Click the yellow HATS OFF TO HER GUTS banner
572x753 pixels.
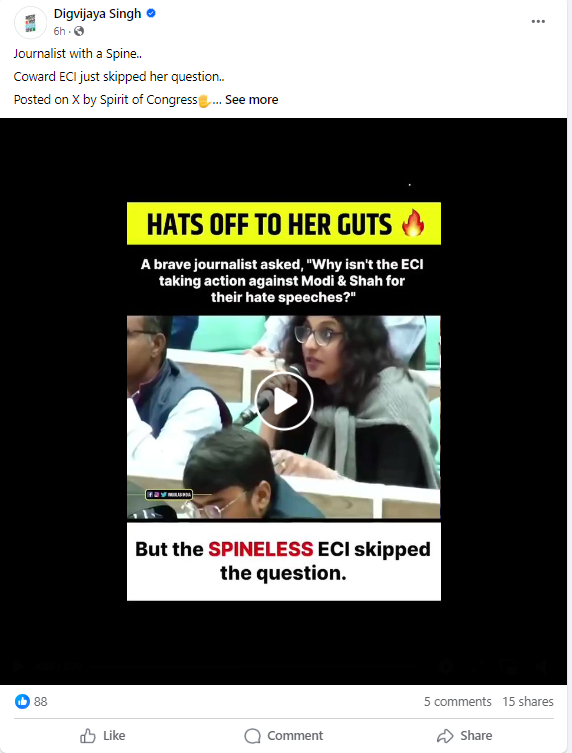click(284, 224)
